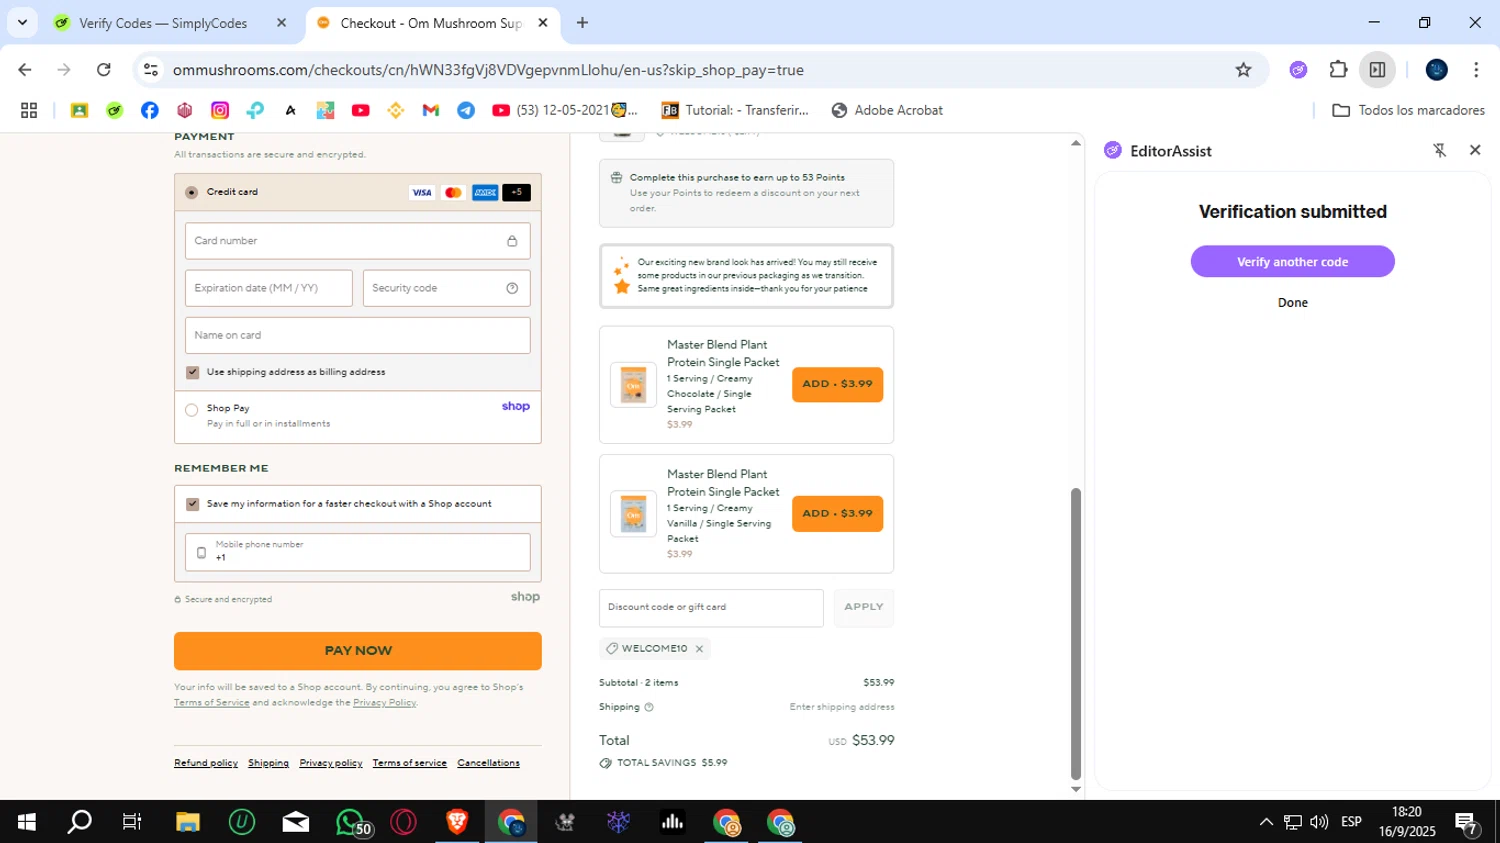Open the apps grid in bookmarks bar

[29, 111]
